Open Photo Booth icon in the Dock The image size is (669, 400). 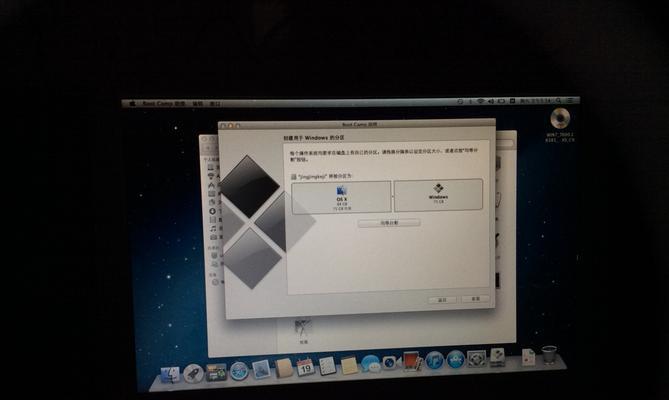tap(412, 361)
